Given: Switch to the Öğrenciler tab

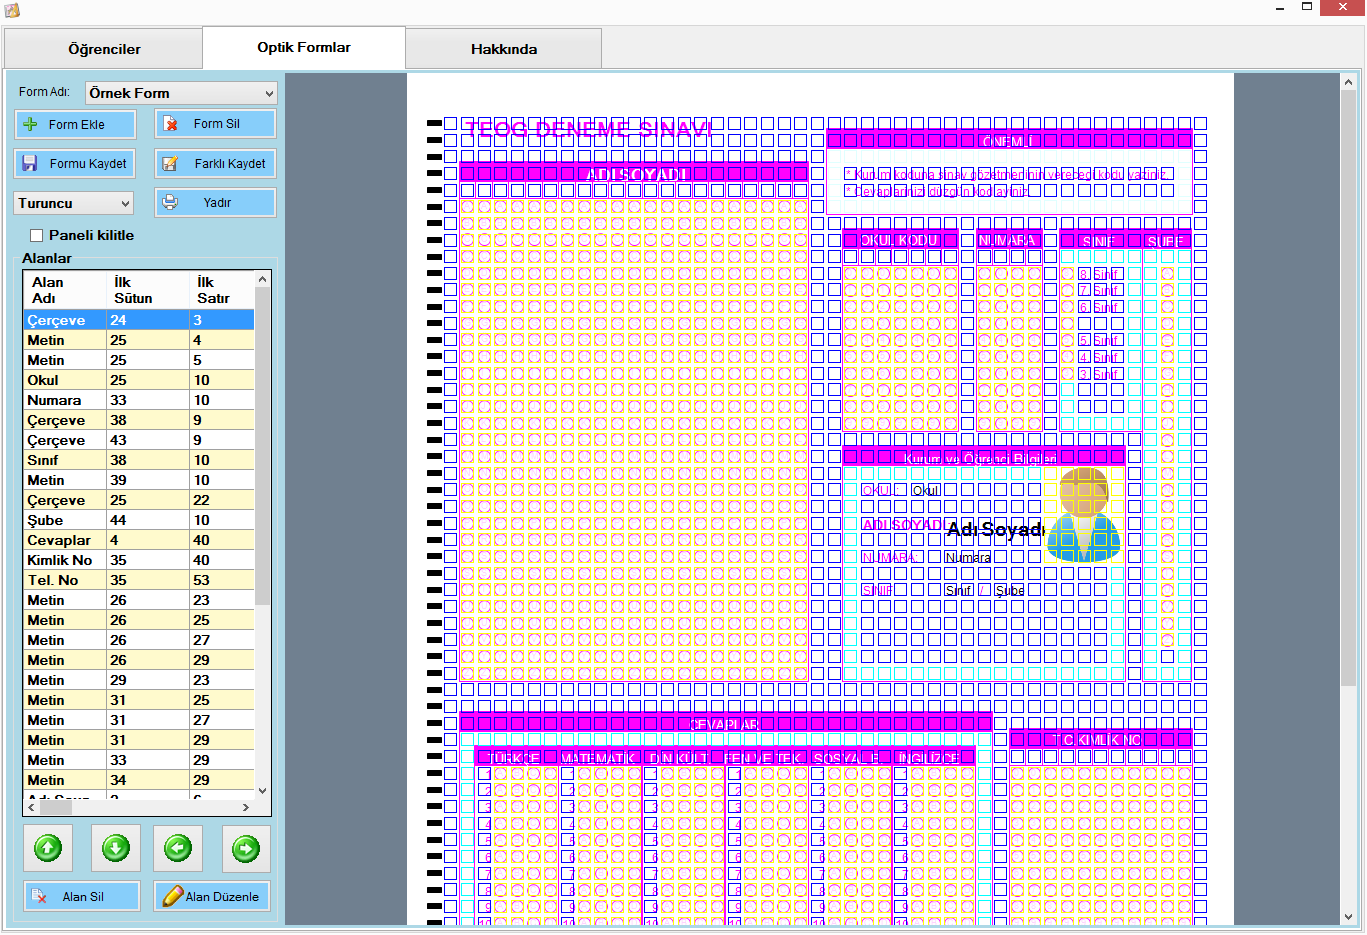Looking at the screenshot, I should click(104, 49).
